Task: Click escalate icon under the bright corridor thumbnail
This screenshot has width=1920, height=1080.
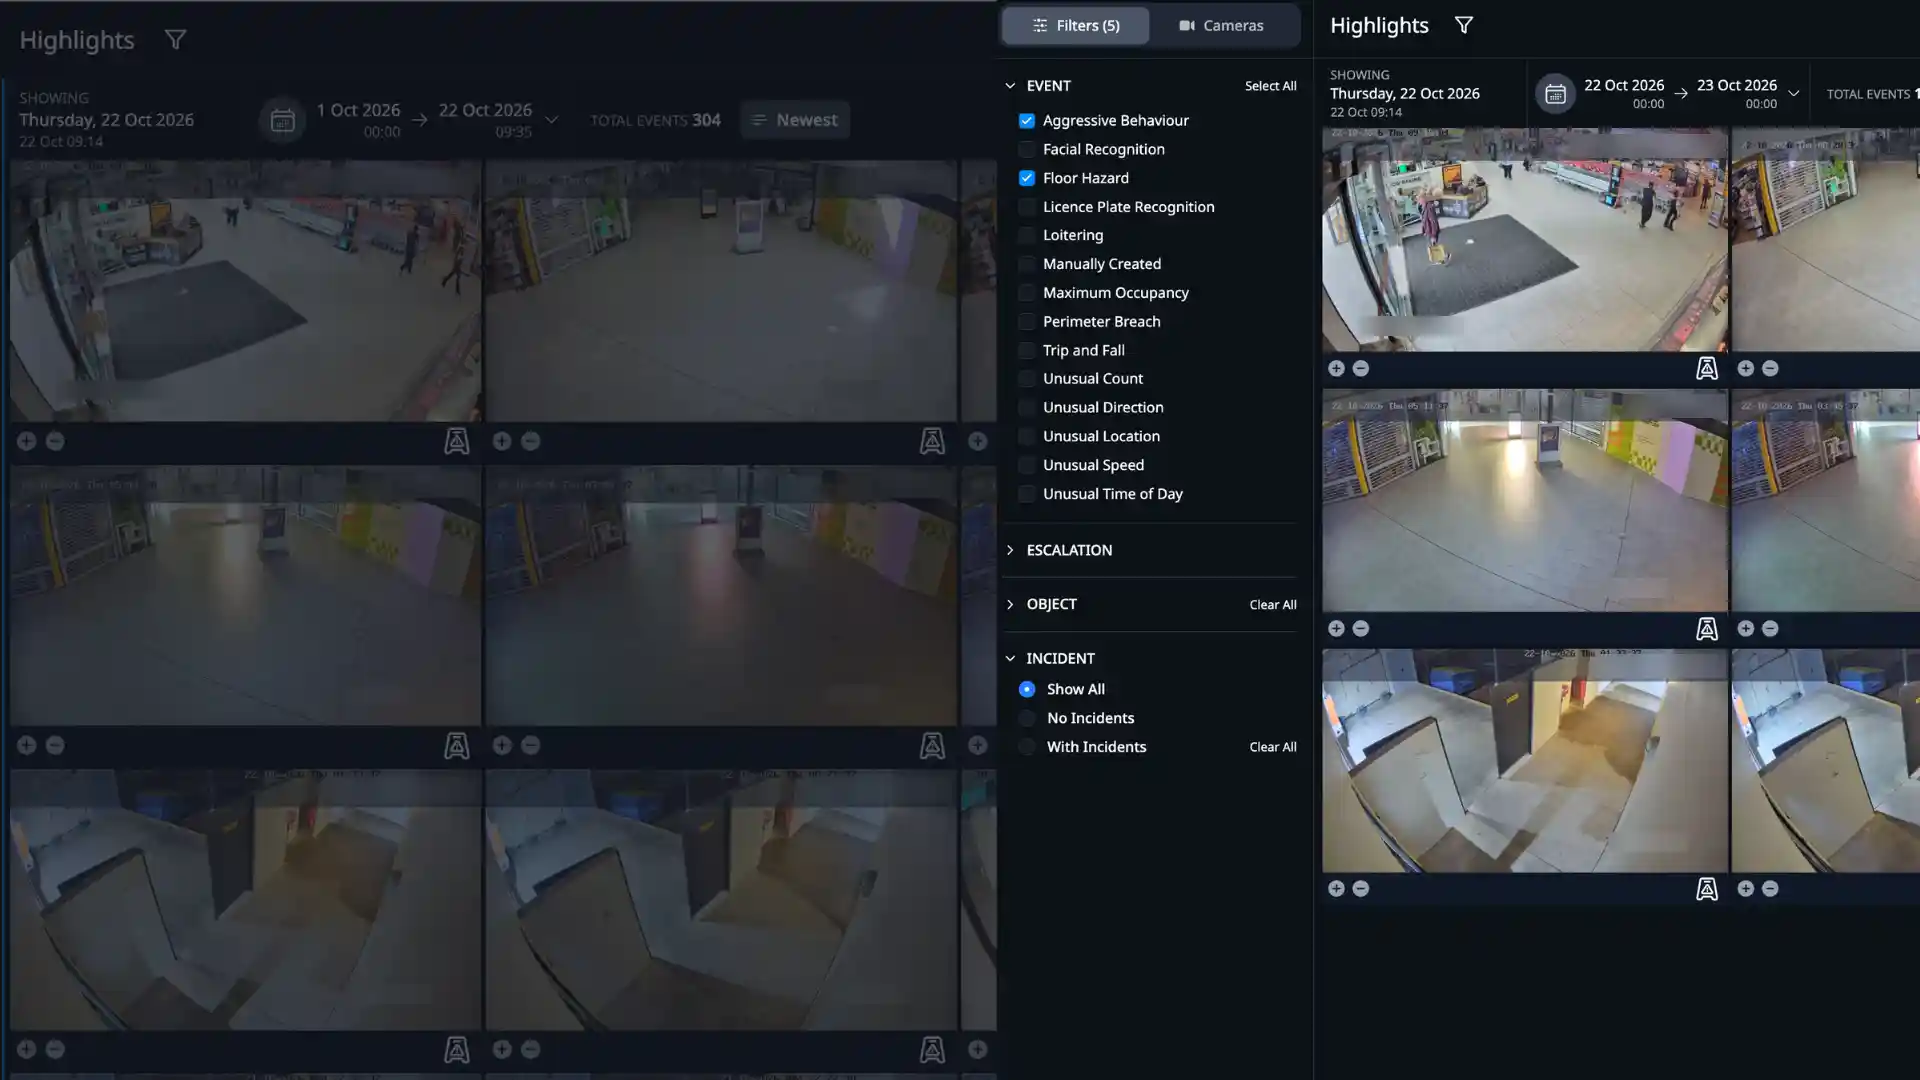Action: pyautogui.click(x=1706, y=629)
